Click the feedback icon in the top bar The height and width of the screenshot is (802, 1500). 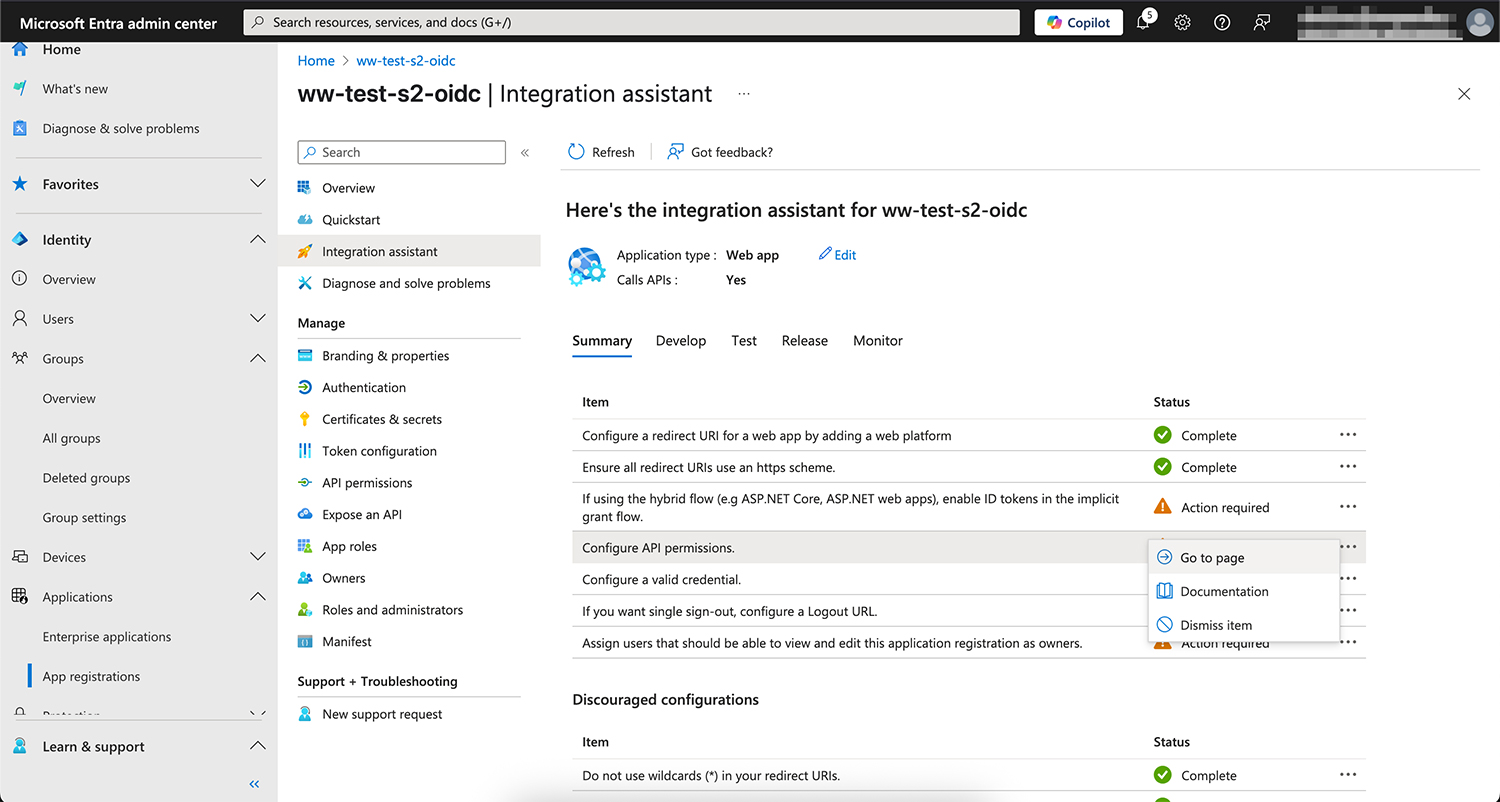[1261, 21]
